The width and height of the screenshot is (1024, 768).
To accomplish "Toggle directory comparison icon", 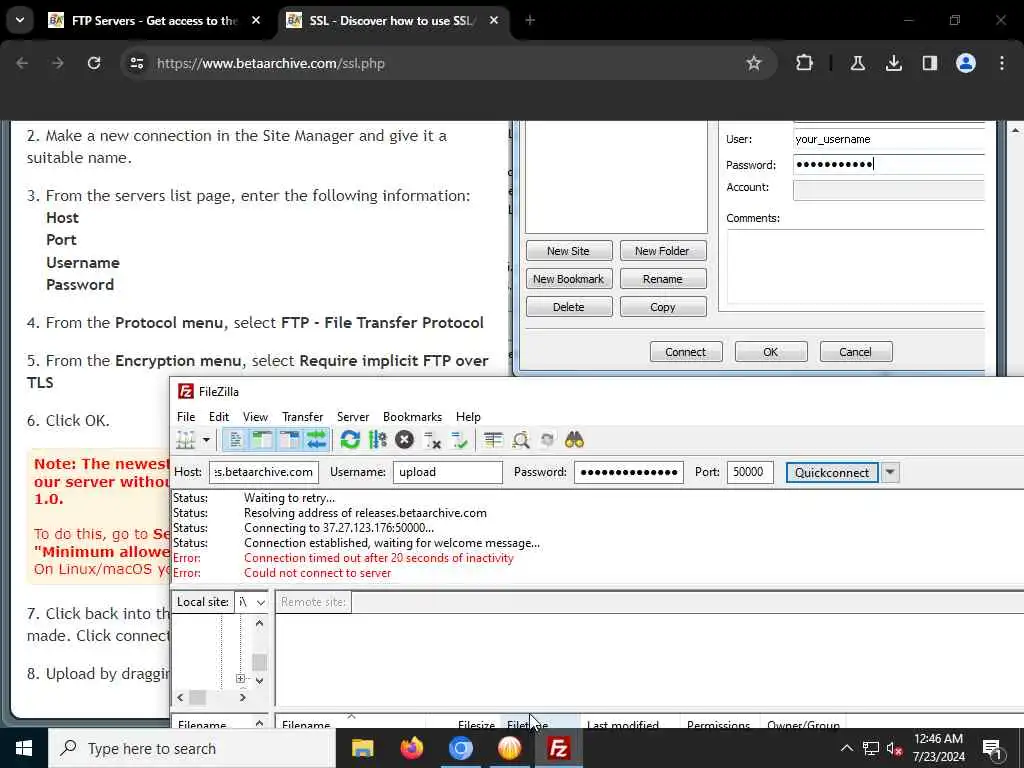I will coord(520,440).
